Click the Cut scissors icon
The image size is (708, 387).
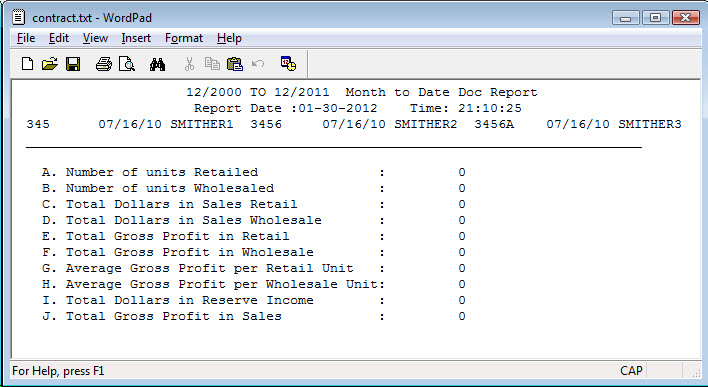(189, 64)
